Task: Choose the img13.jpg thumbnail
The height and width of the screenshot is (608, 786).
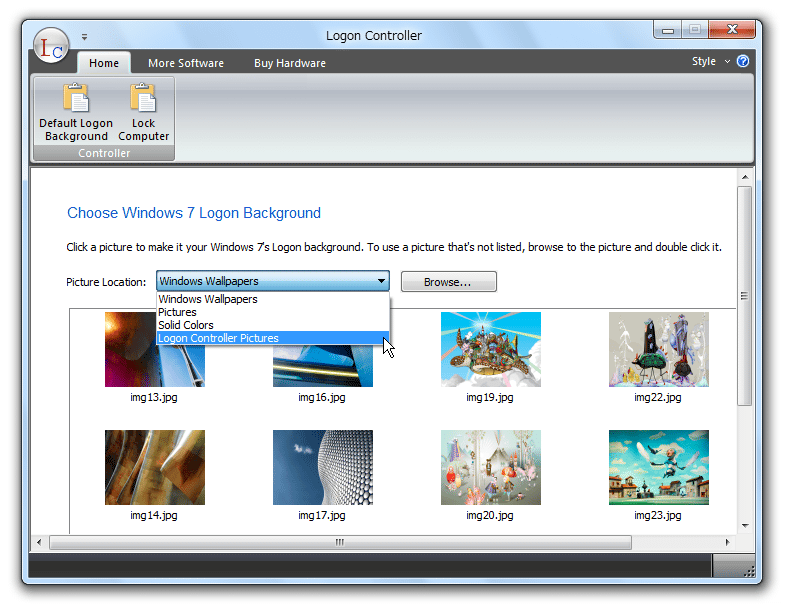Action: click(155, 349)
